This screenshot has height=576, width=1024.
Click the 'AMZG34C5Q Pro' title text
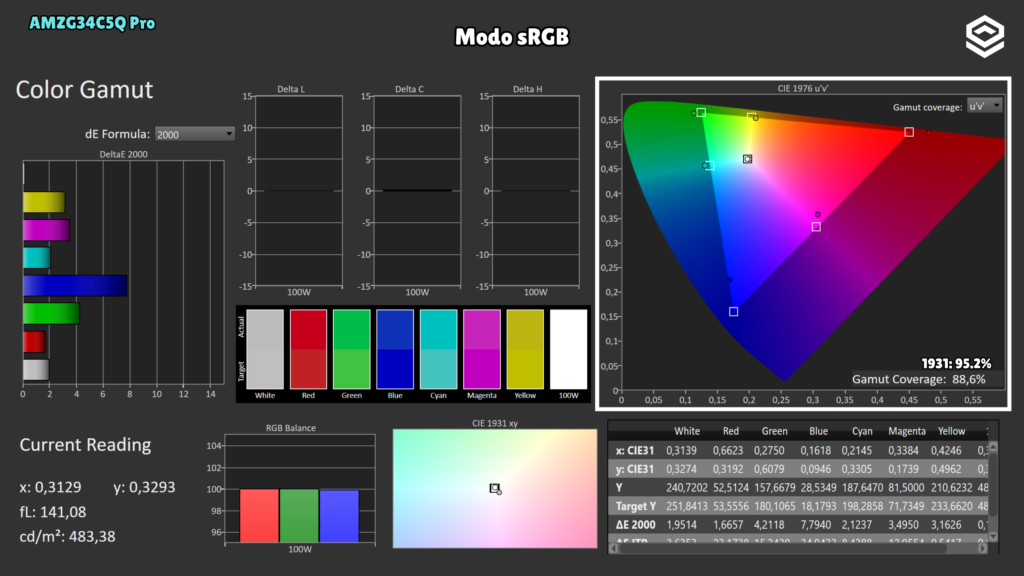click(x=92, y=24)
